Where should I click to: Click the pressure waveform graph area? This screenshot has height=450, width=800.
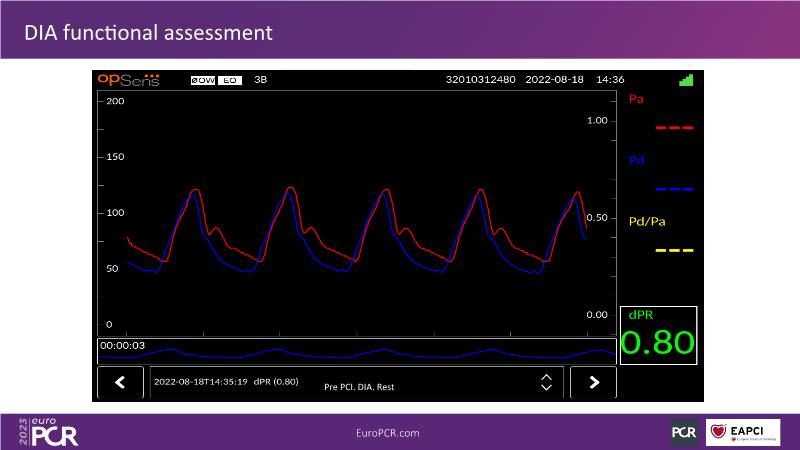point(350,220)
